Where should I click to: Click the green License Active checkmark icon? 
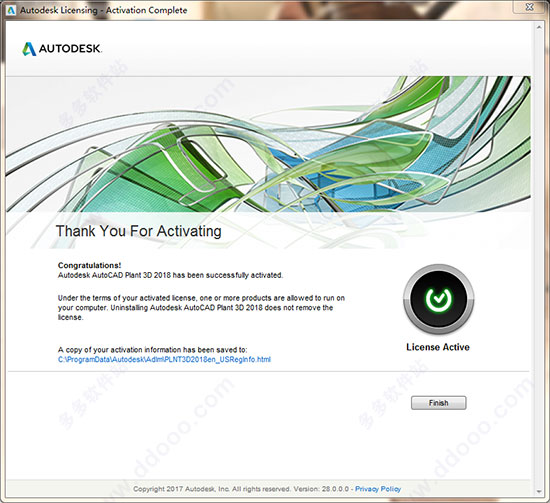tap(438, 299)
